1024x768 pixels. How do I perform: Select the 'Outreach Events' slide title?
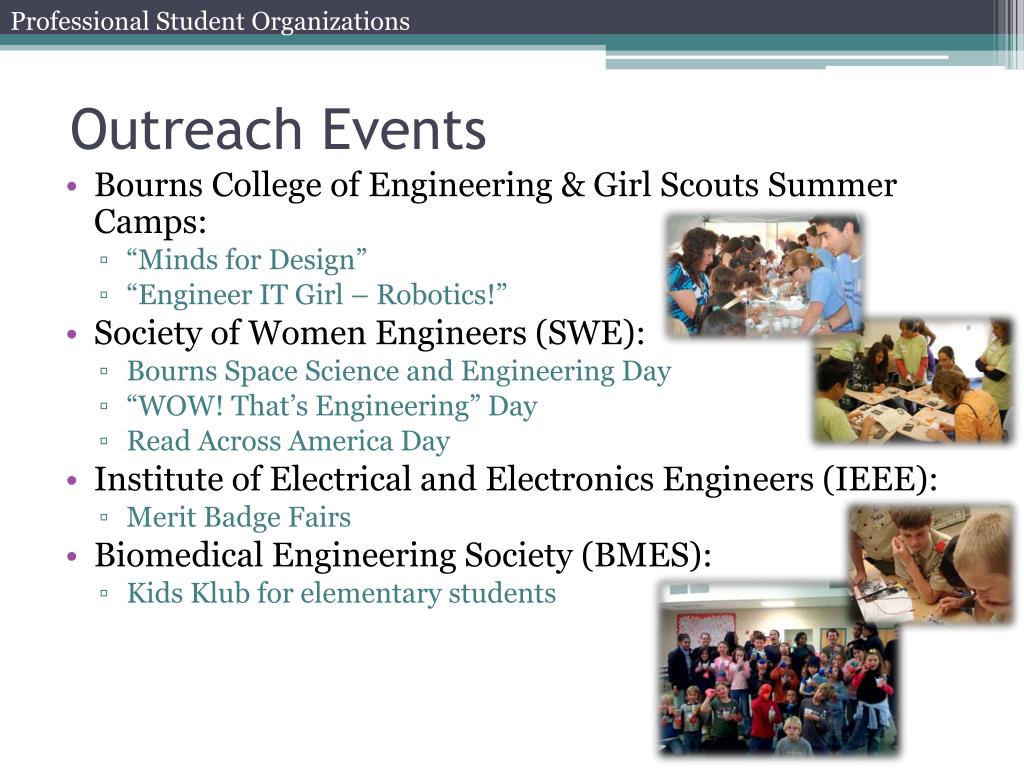coord(278,129)
